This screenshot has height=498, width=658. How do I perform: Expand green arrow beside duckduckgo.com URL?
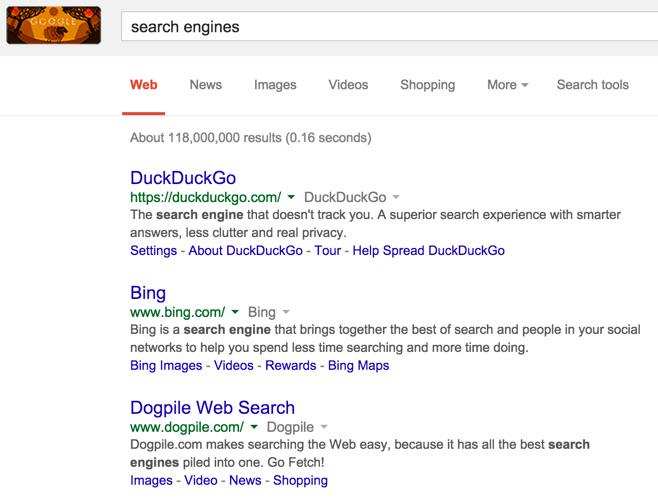(291, 197)
